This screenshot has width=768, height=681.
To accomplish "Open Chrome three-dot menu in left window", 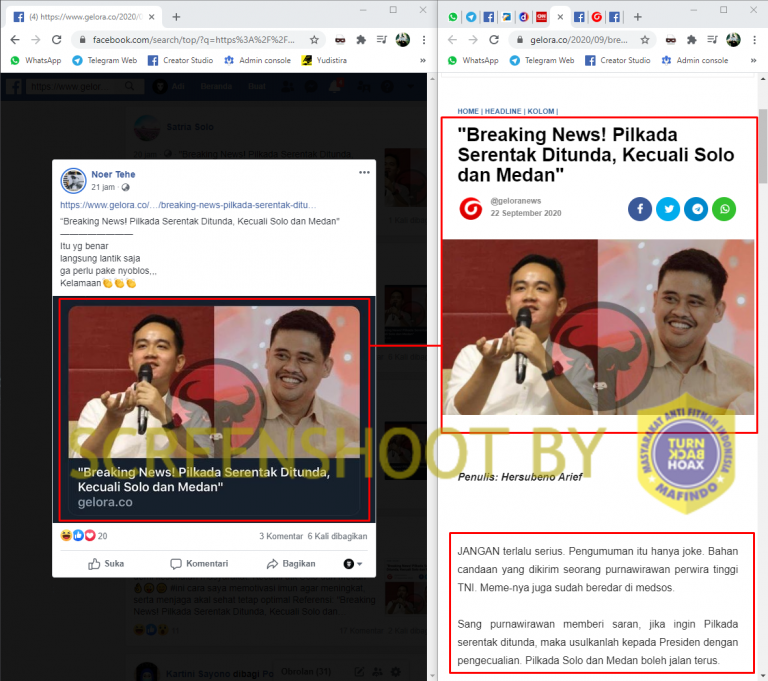I will point(424,40).
